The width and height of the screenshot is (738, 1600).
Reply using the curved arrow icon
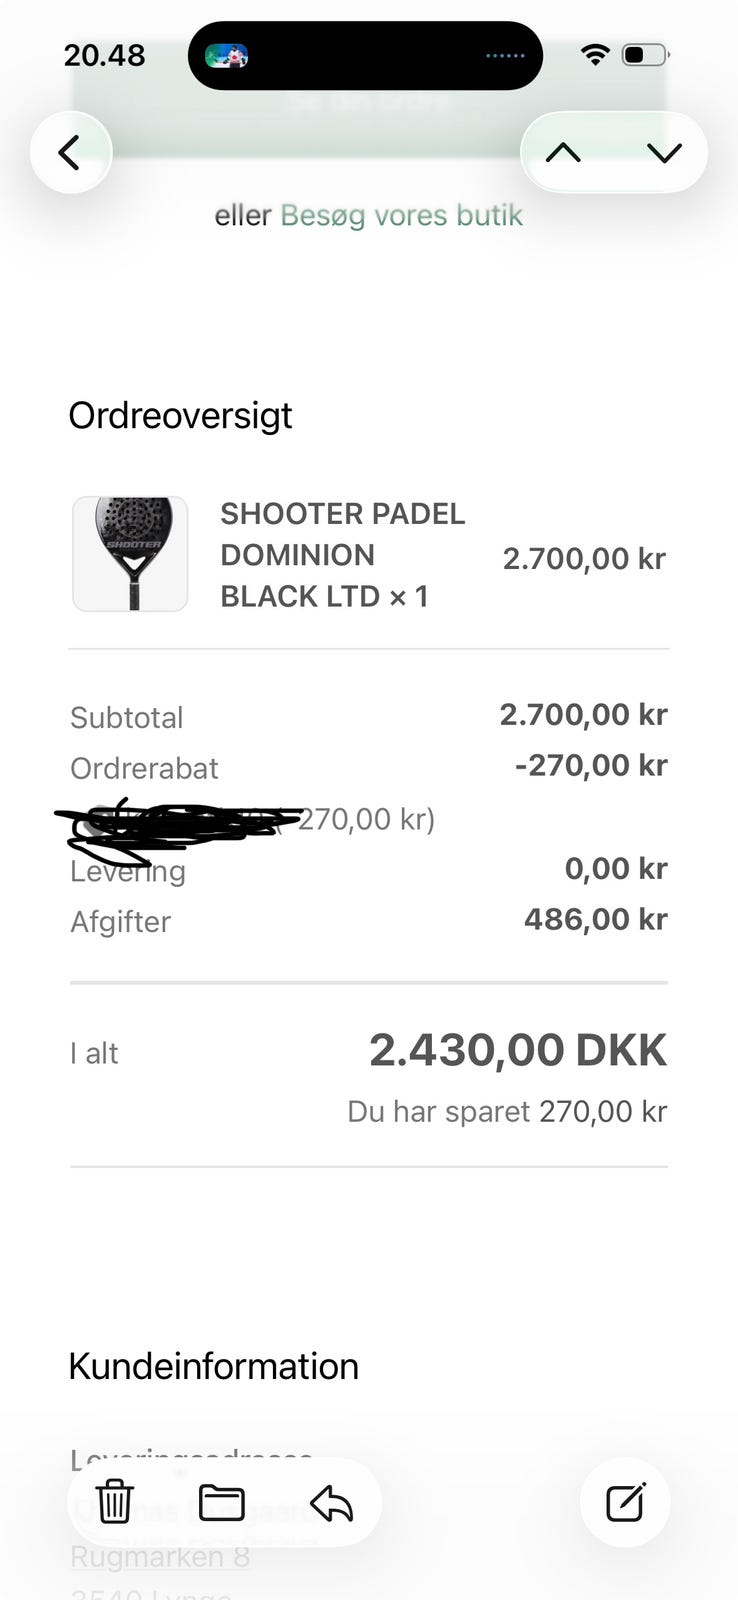(331, 1502)
